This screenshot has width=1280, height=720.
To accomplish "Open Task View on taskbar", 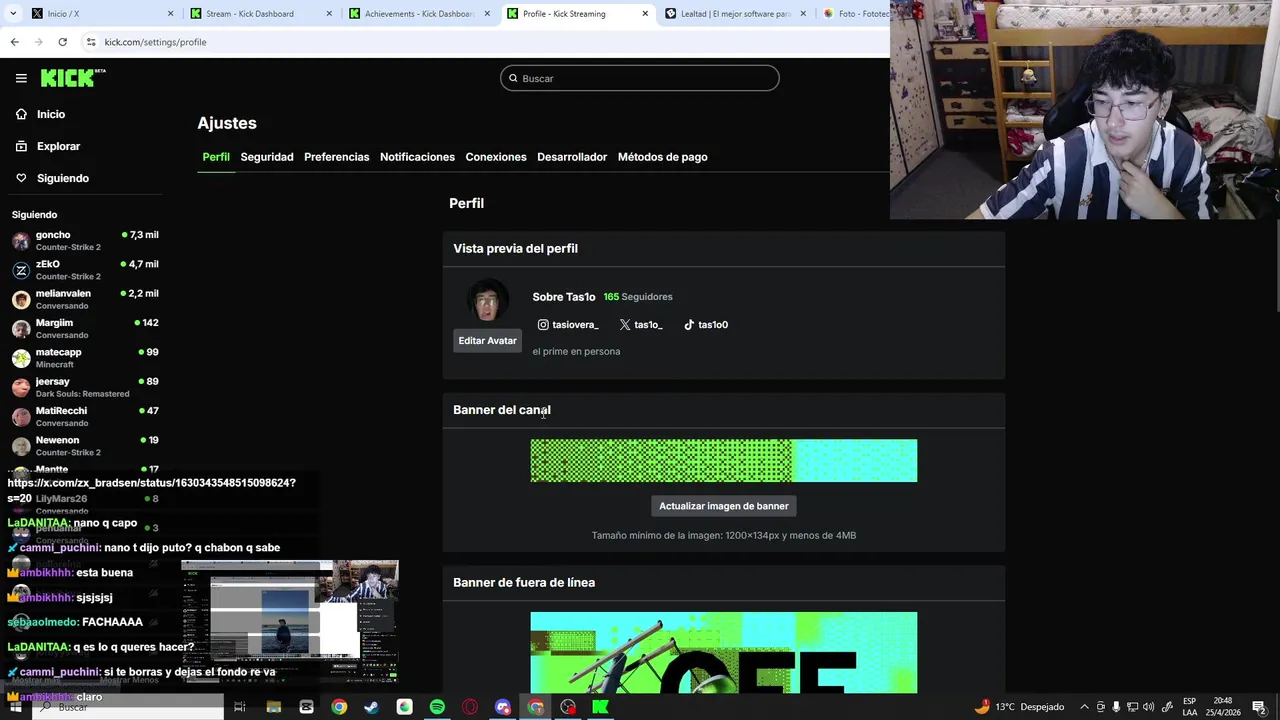I will pyautogui.click(x=240, y=707).
